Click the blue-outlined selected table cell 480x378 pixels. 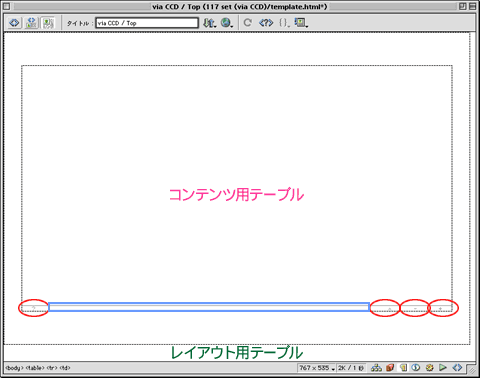(209, 307)
